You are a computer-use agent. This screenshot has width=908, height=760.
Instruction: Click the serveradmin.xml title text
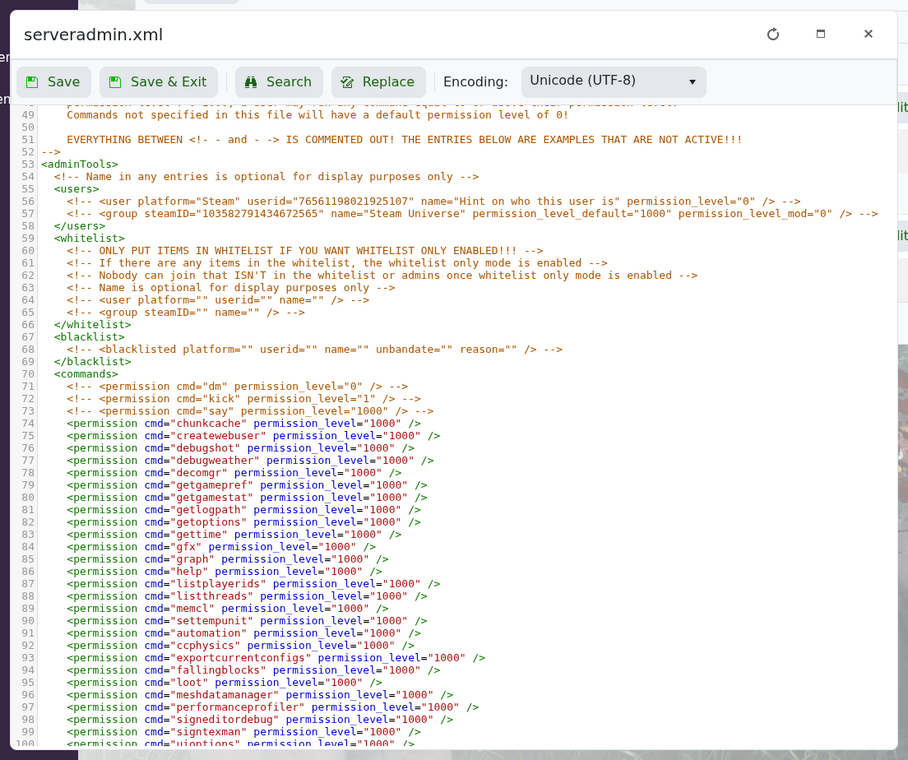tap(93, 35)
